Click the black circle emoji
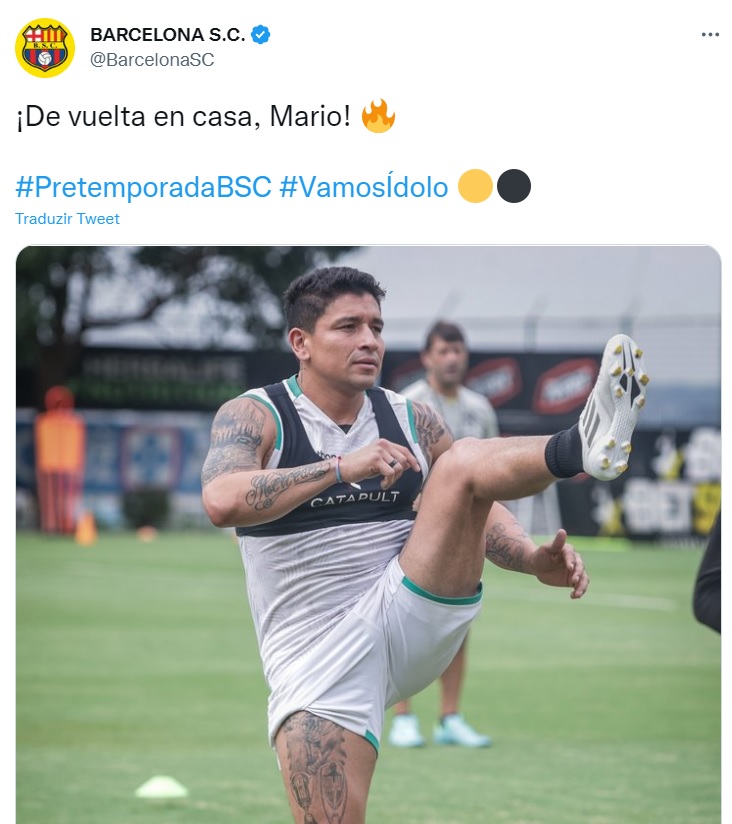The width and height of the screenshot is (732, 824). (514, 186)
